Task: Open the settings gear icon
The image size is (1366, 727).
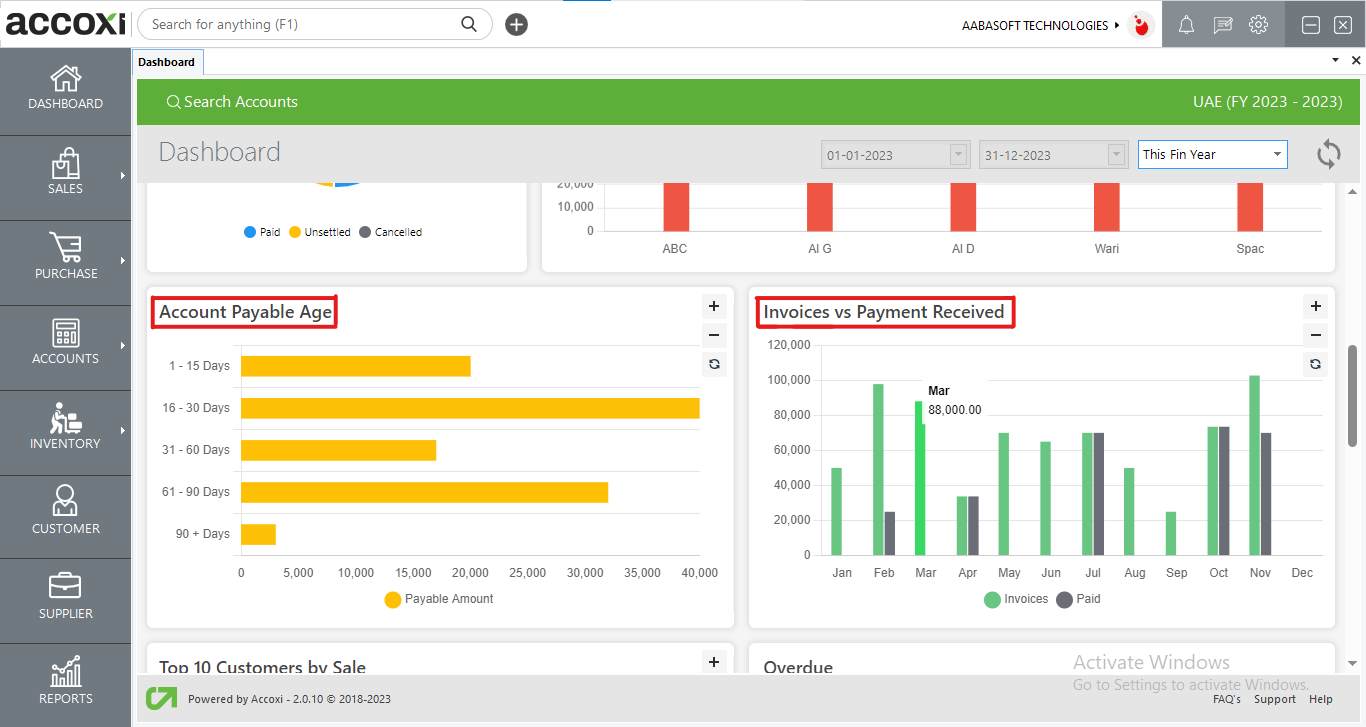Action: [1258, 25]
